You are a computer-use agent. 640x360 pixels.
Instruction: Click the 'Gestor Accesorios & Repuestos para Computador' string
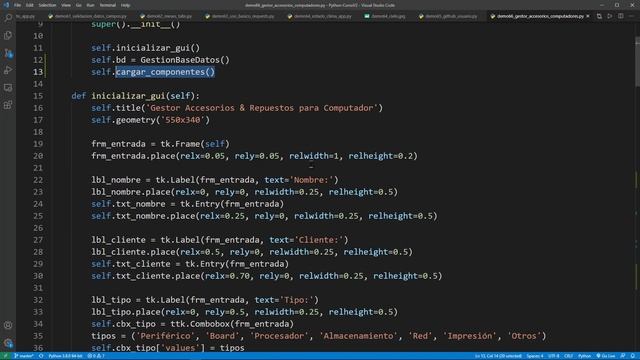(x=262, y=108)
